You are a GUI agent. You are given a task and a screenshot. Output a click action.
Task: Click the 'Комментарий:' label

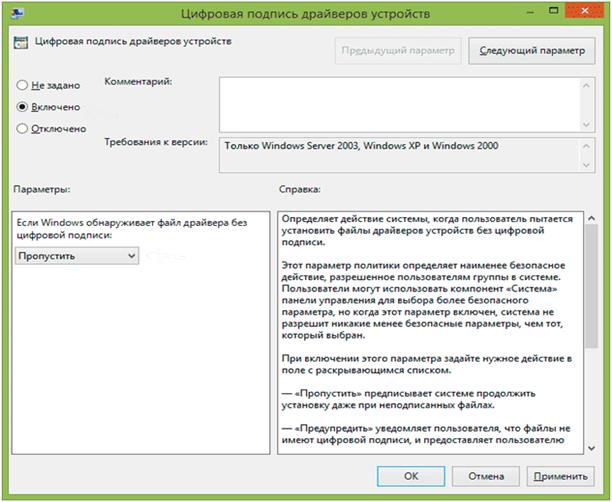pyautogui.click(x=138, y=82)
